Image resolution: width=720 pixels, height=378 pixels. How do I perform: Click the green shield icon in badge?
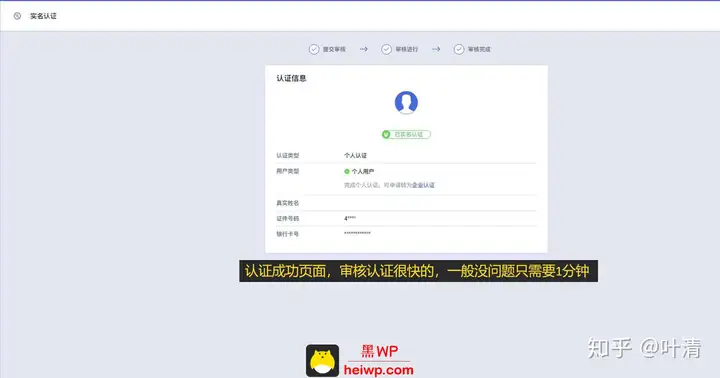click(x=386, y=135)
